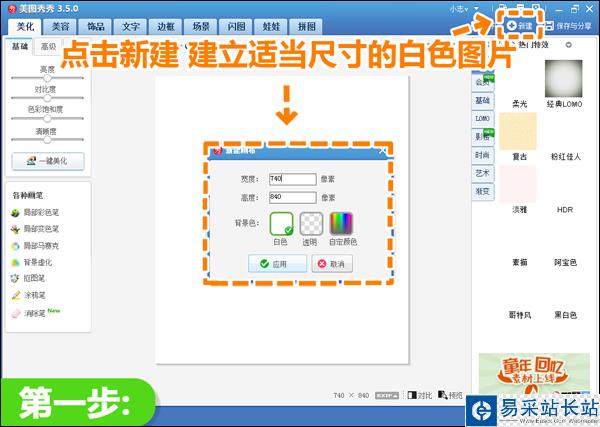
Task: Switch to the 场景 tab
Action: point(201,26)
